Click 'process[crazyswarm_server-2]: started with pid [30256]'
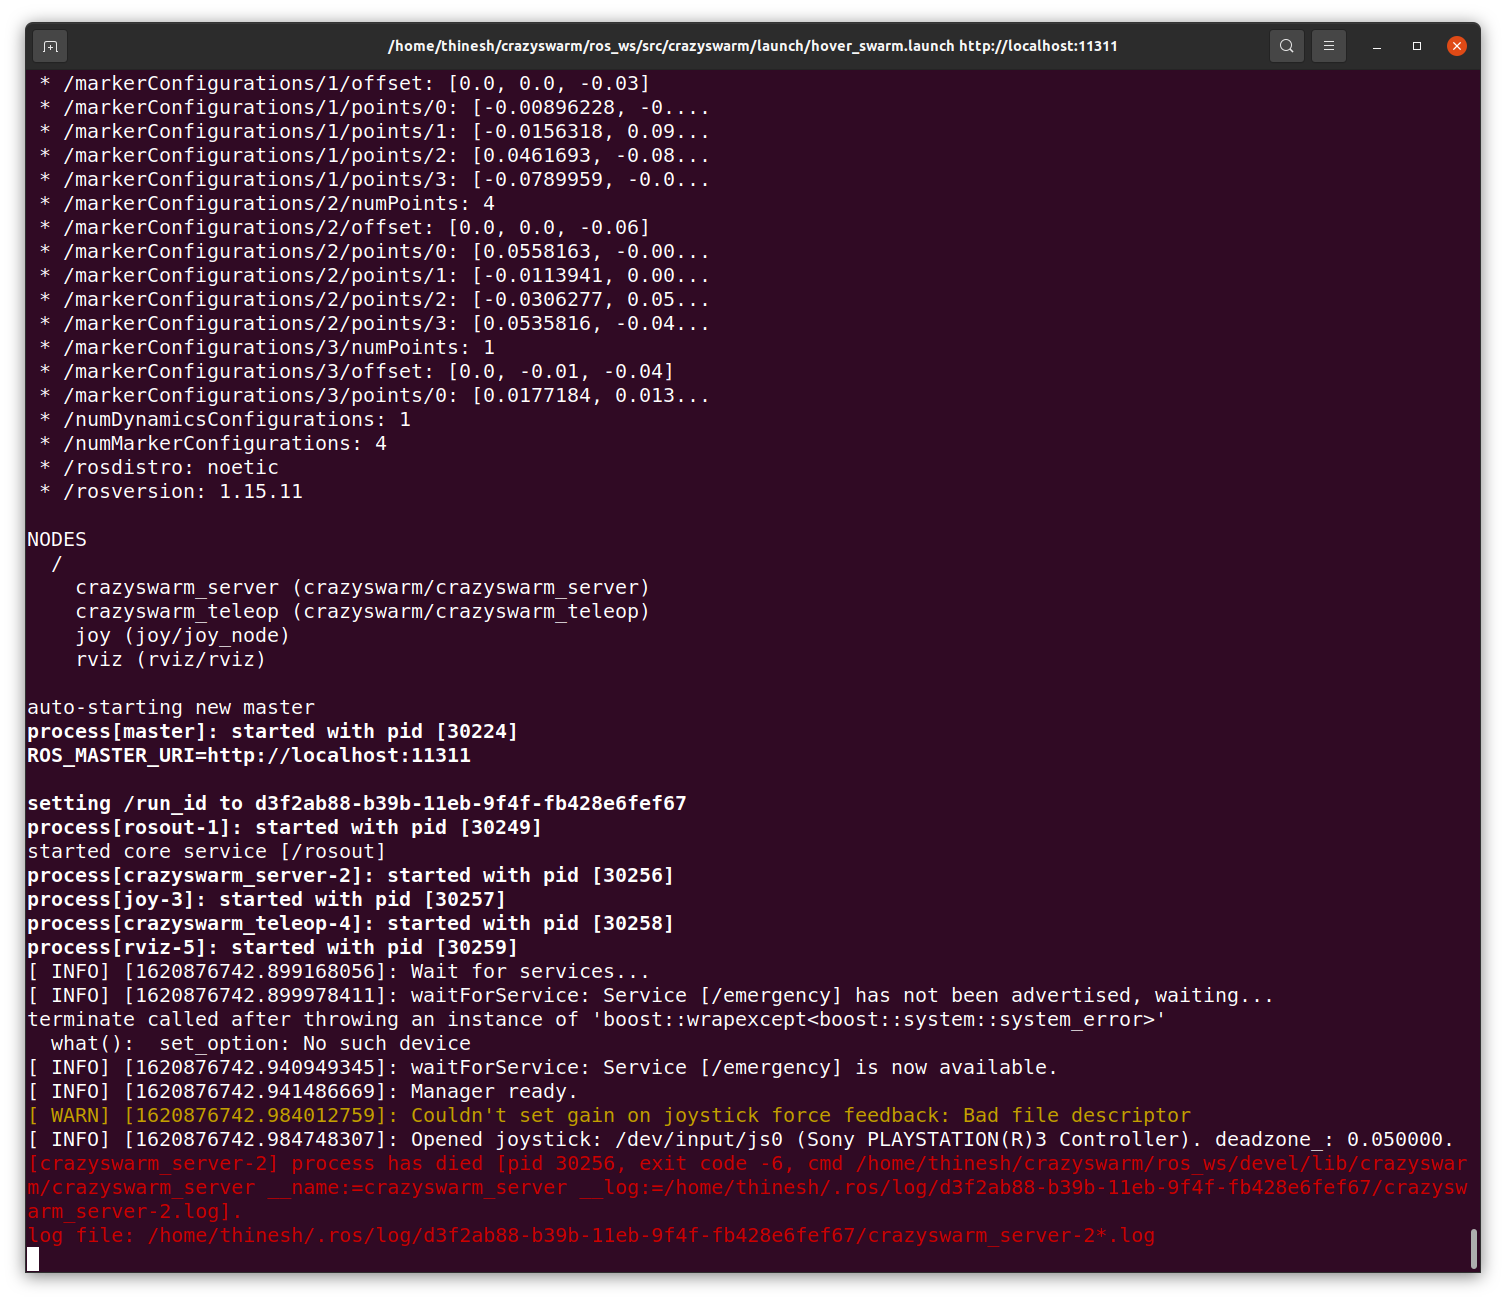 [351, 876]
